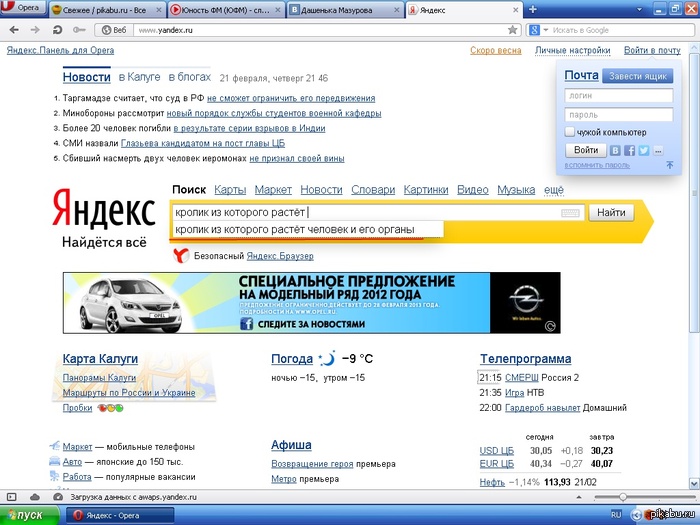The height and width of the screenshot is (525, 700).
Task: Open Facebook icon in Opel banner
Action: click(x=246, y=324)
